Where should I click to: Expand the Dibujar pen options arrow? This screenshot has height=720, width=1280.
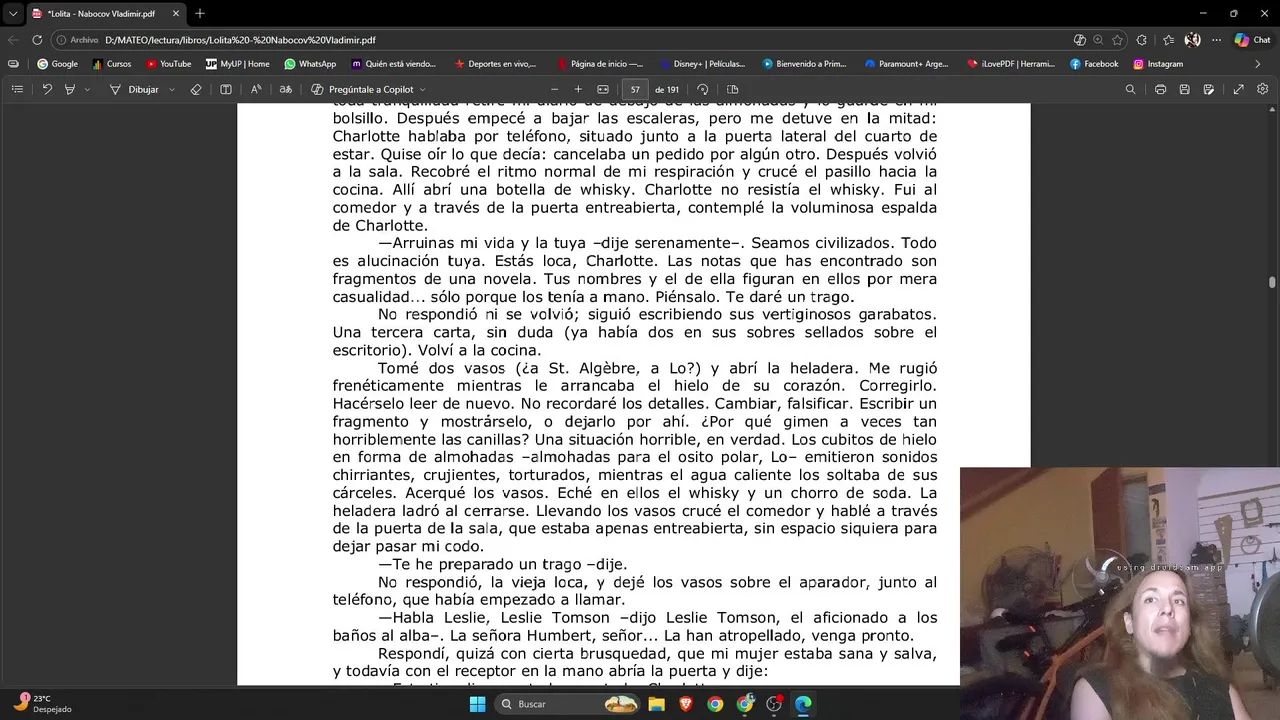click(171, 89)
